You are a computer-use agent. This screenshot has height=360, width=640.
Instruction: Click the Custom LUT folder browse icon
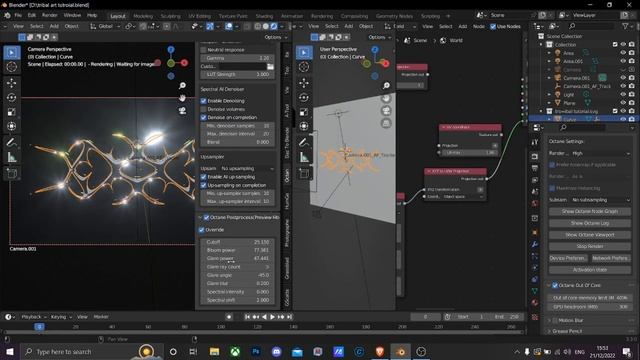click(x=270, y=67)
